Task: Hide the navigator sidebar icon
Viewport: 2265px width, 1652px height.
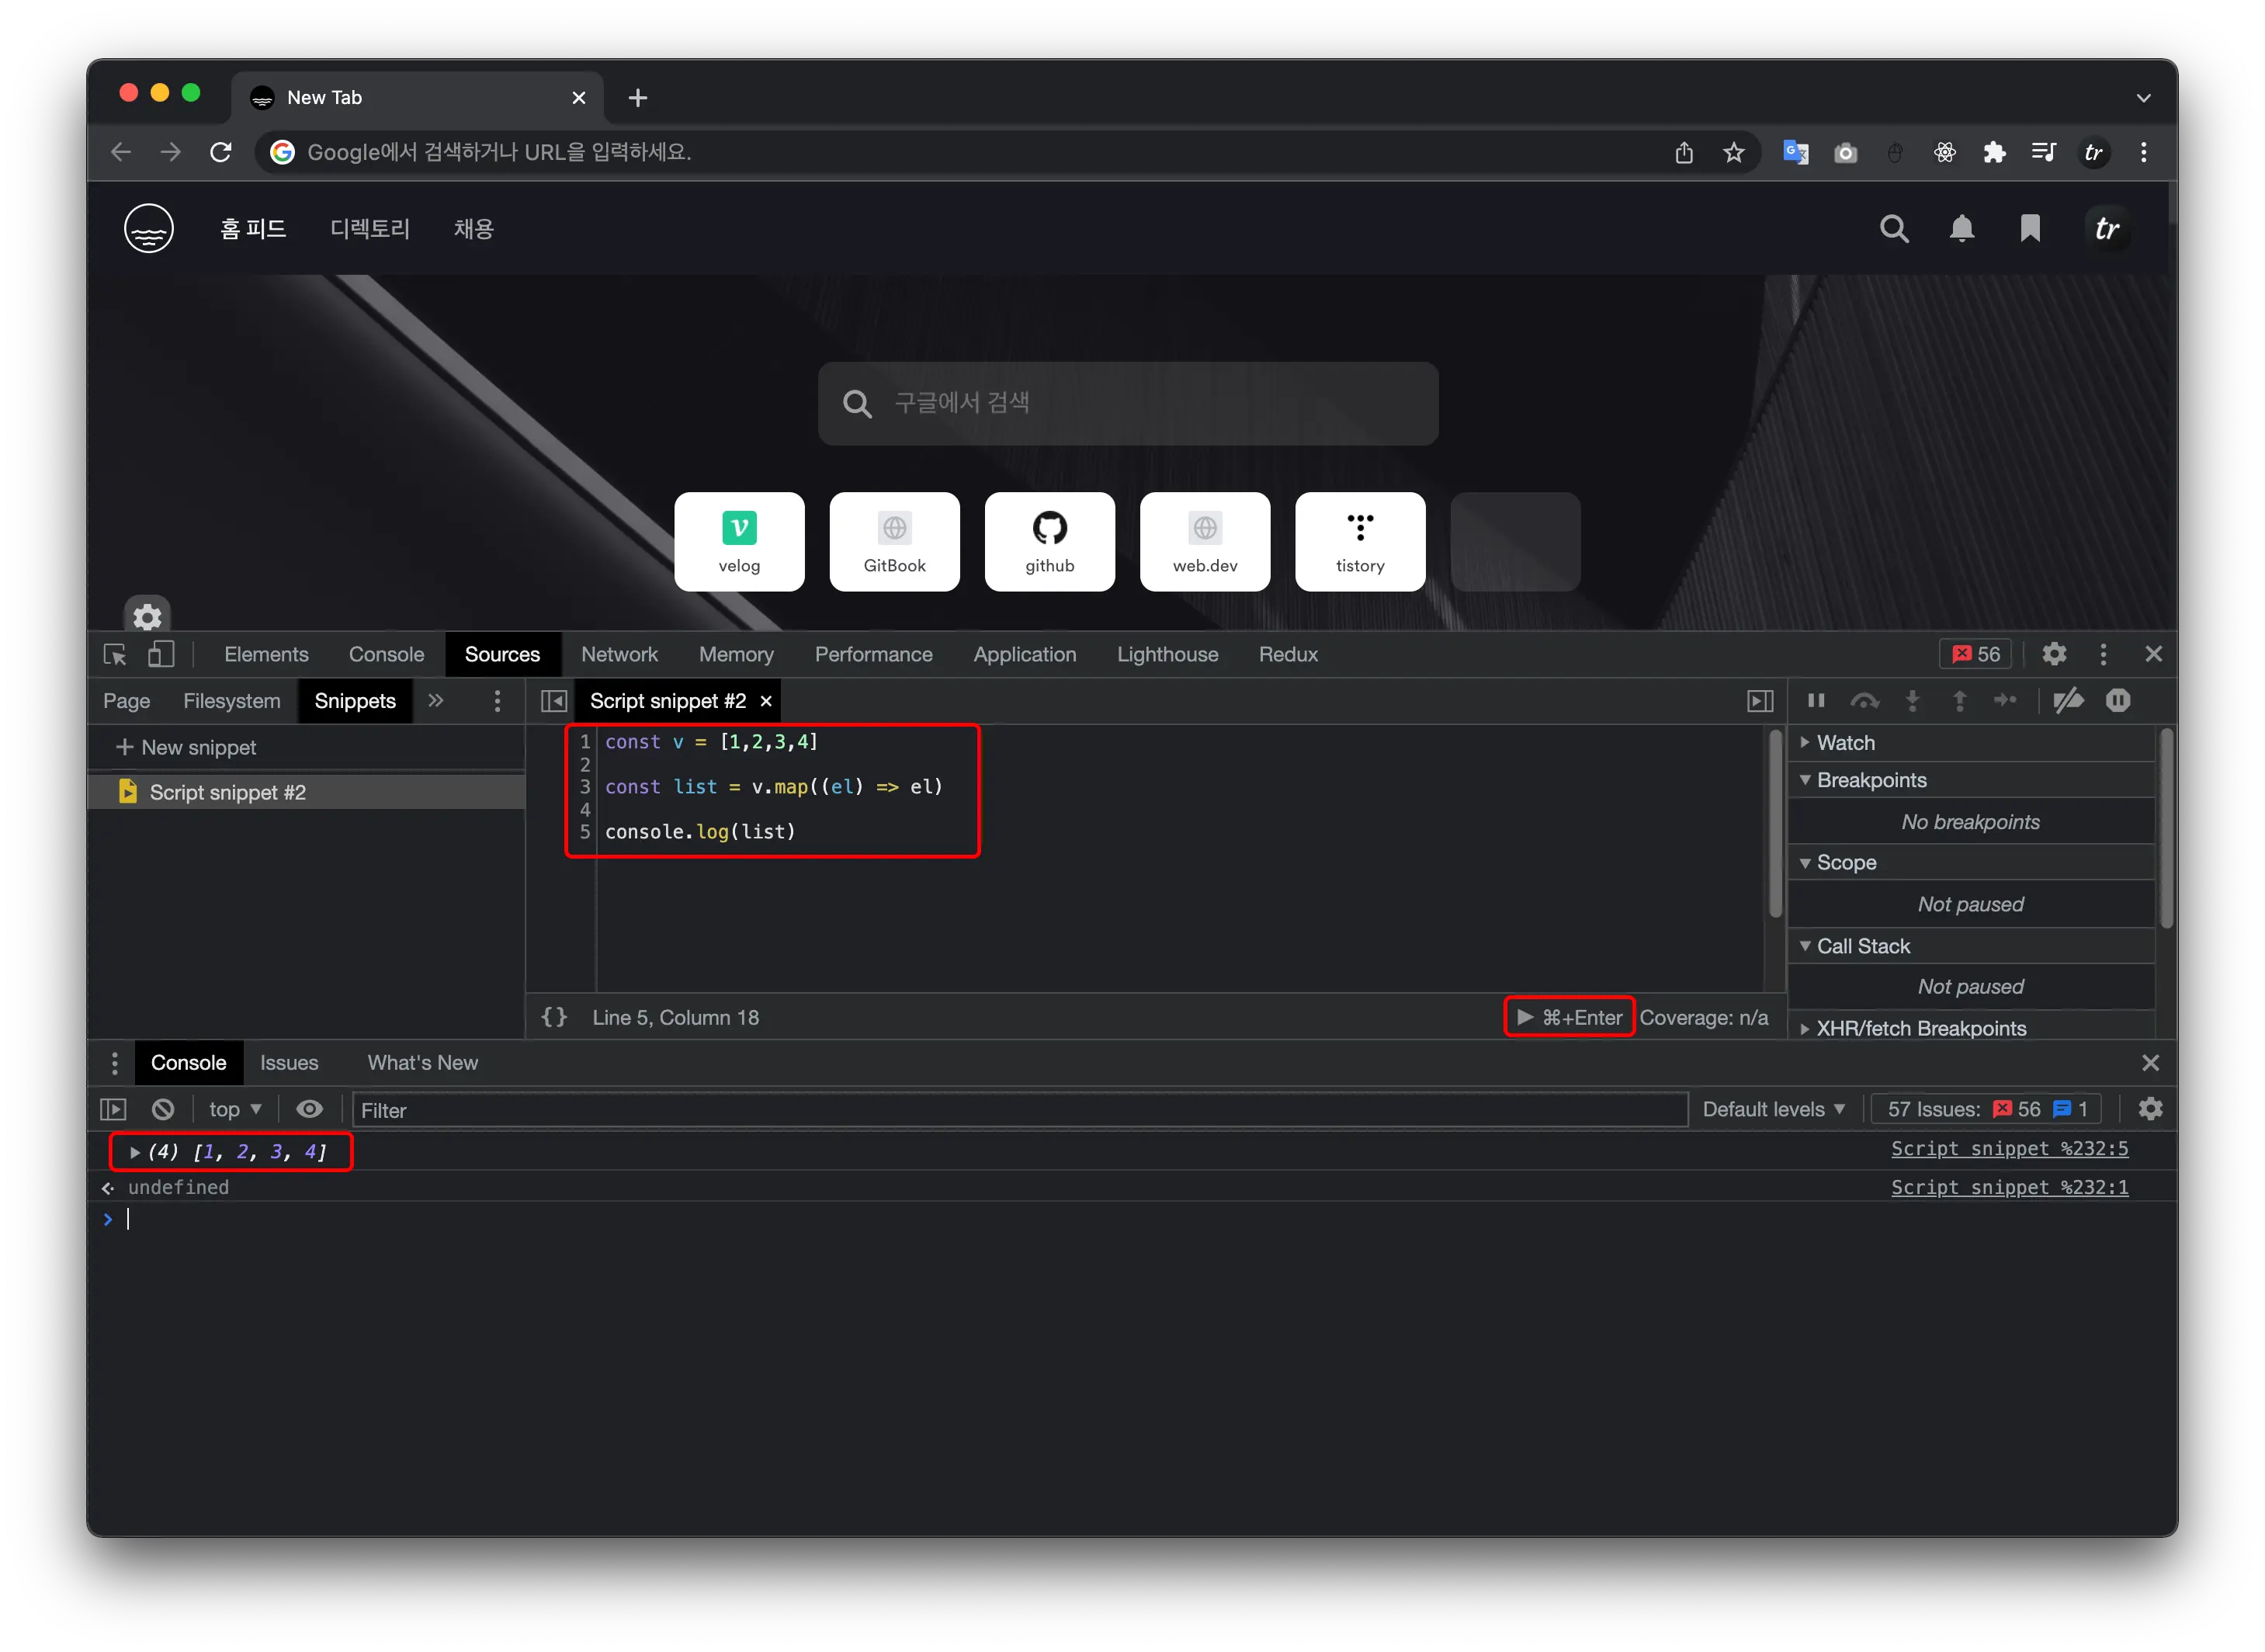Action: tap(554, 701)
